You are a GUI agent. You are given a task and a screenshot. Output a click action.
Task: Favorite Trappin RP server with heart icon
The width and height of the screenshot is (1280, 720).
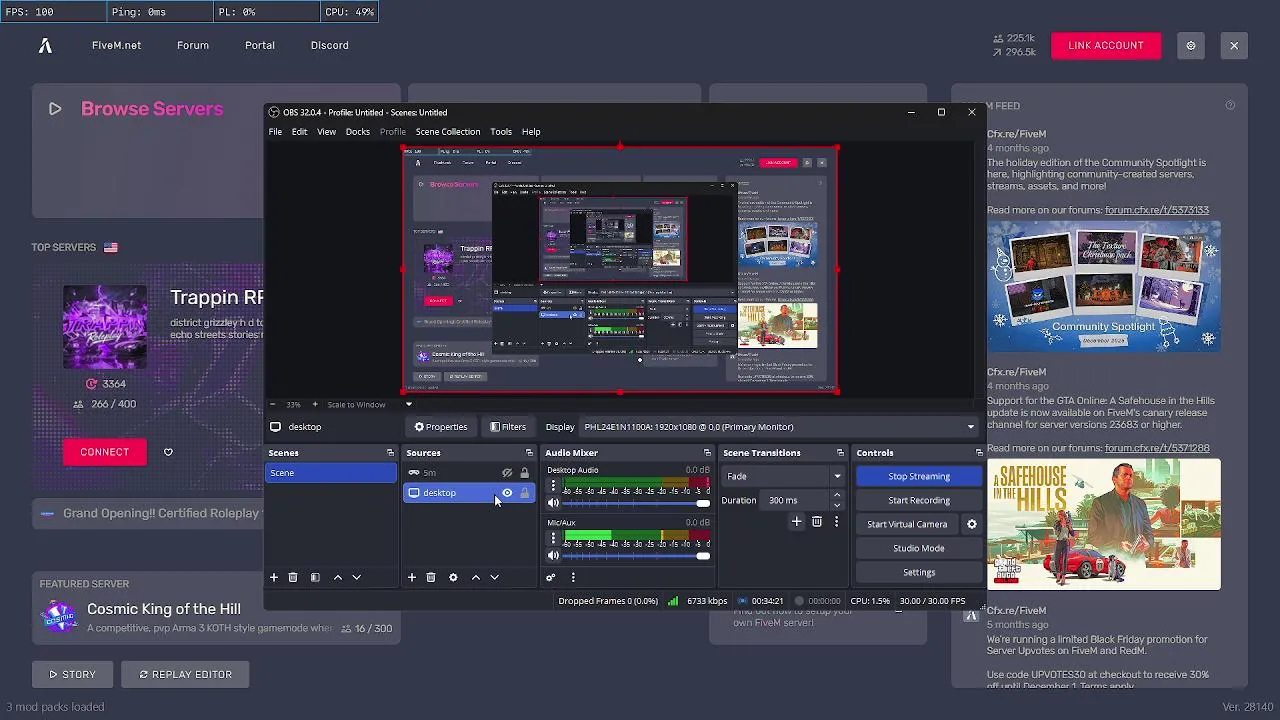pos(168,452)
